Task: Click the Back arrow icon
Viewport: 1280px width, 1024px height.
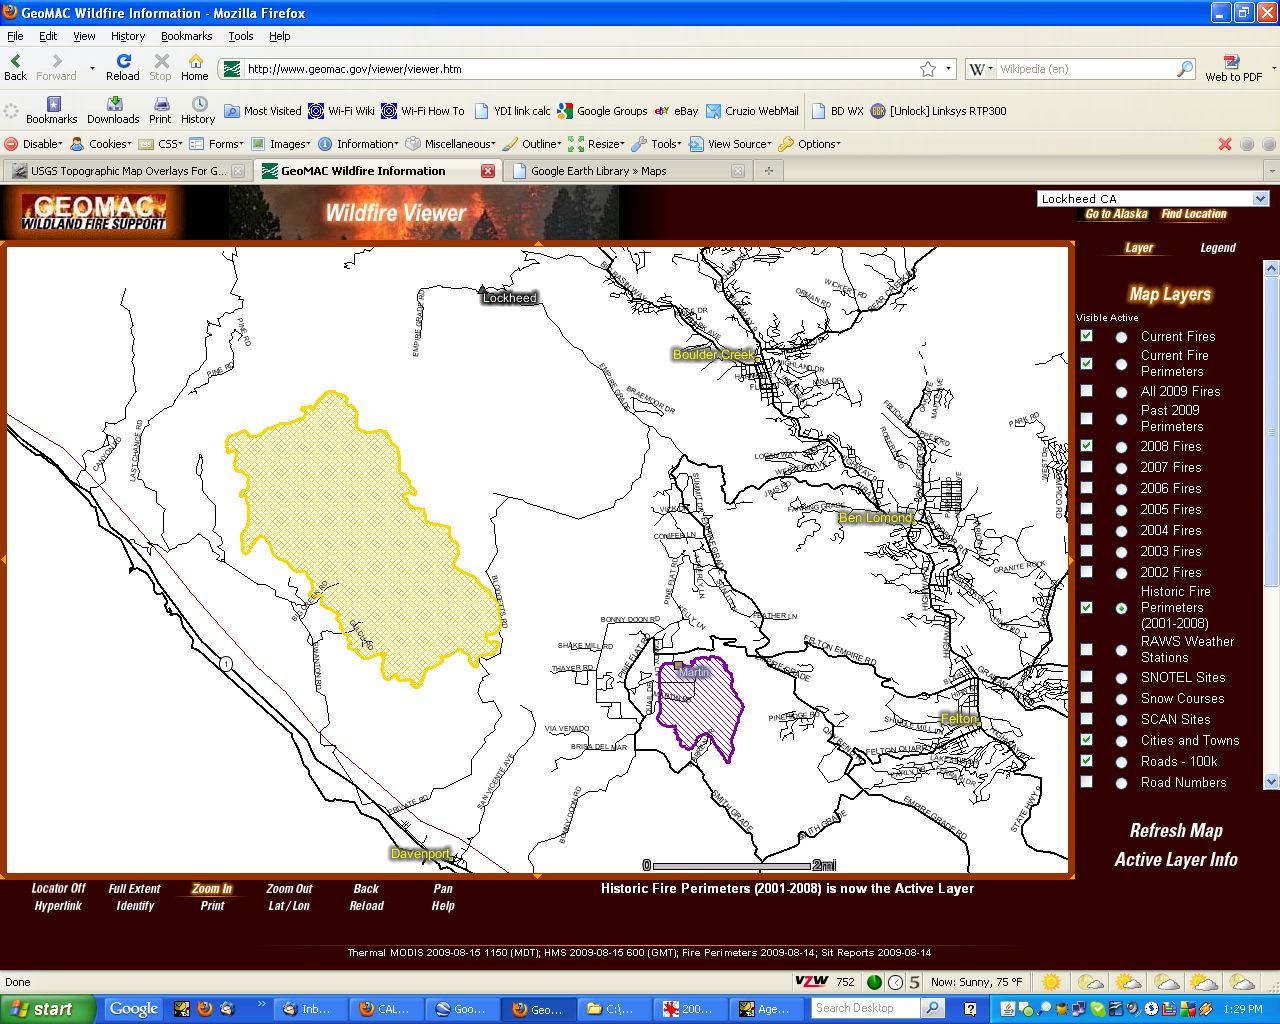Action: coord(16,62)
